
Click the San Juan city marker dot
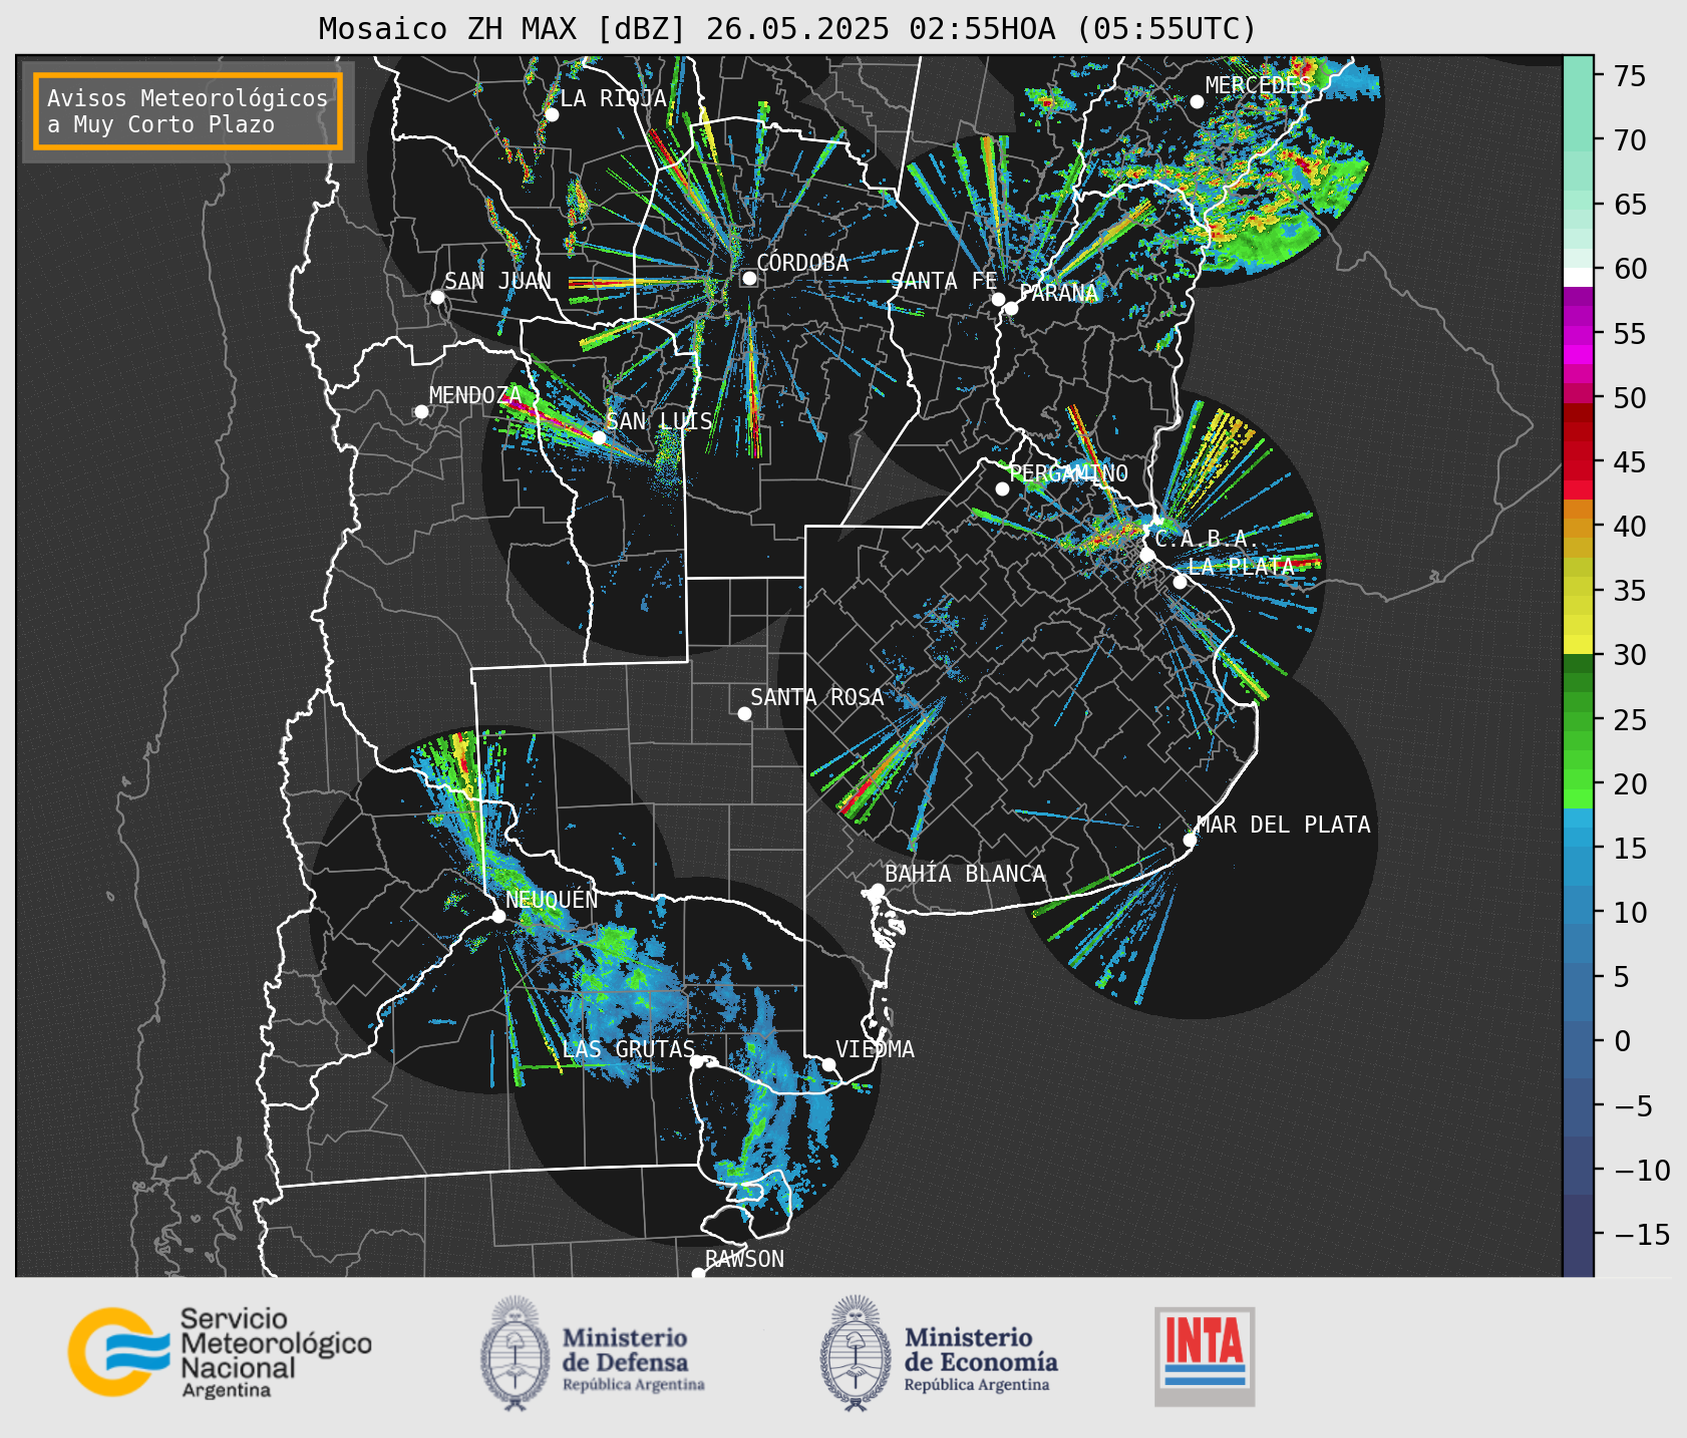coord(437,297)
